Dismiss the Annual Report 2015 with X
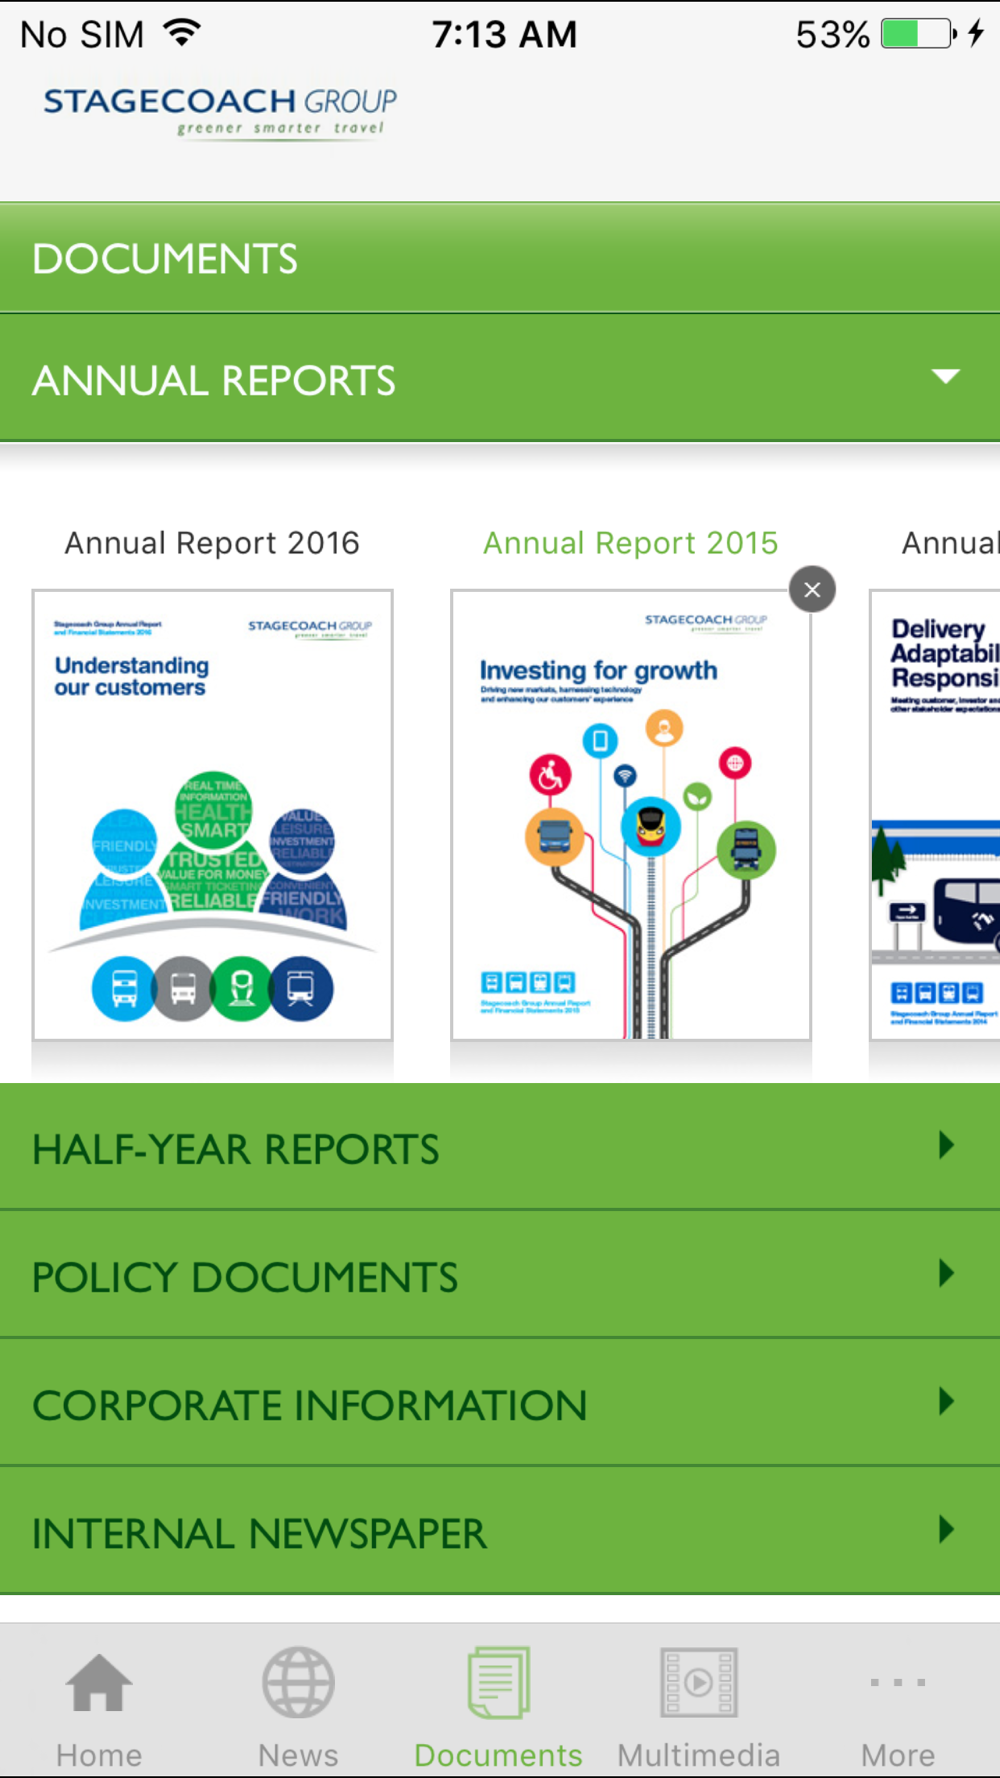Screen dimensions: 1000x1778 click(x=812, y=590)
